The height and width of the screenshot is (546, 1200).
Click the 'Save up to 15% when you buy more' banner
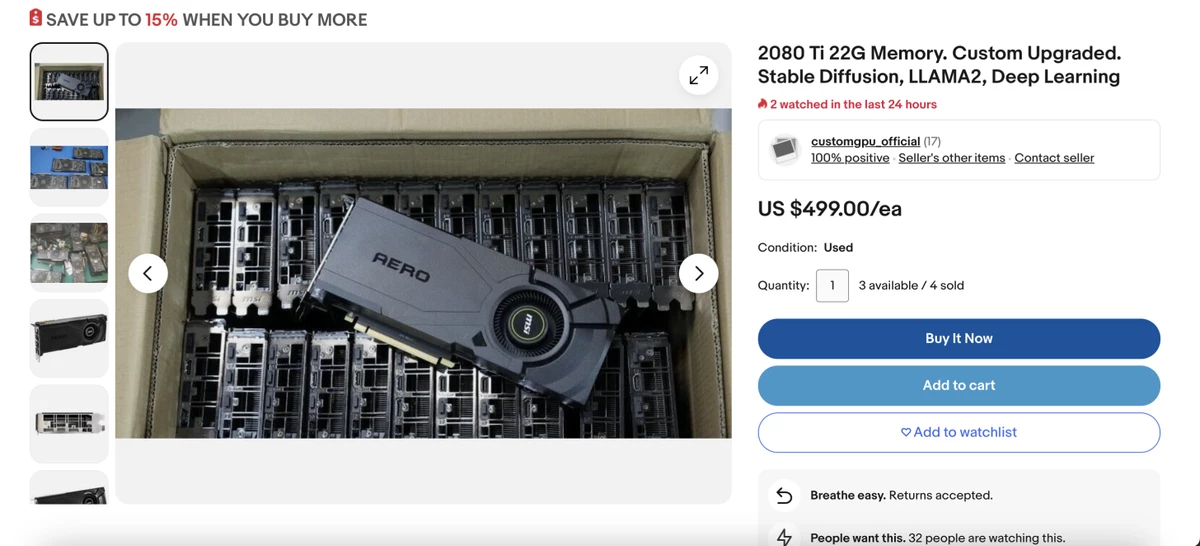point(198,19)
